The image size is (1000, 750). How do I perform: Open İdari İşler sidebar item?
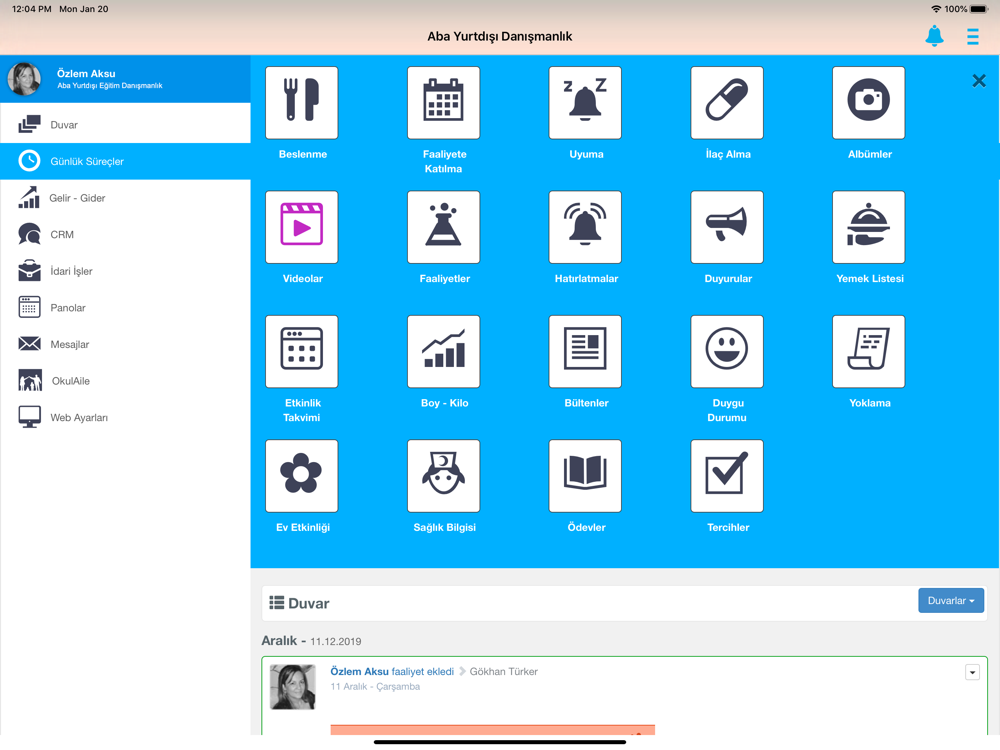125,271
